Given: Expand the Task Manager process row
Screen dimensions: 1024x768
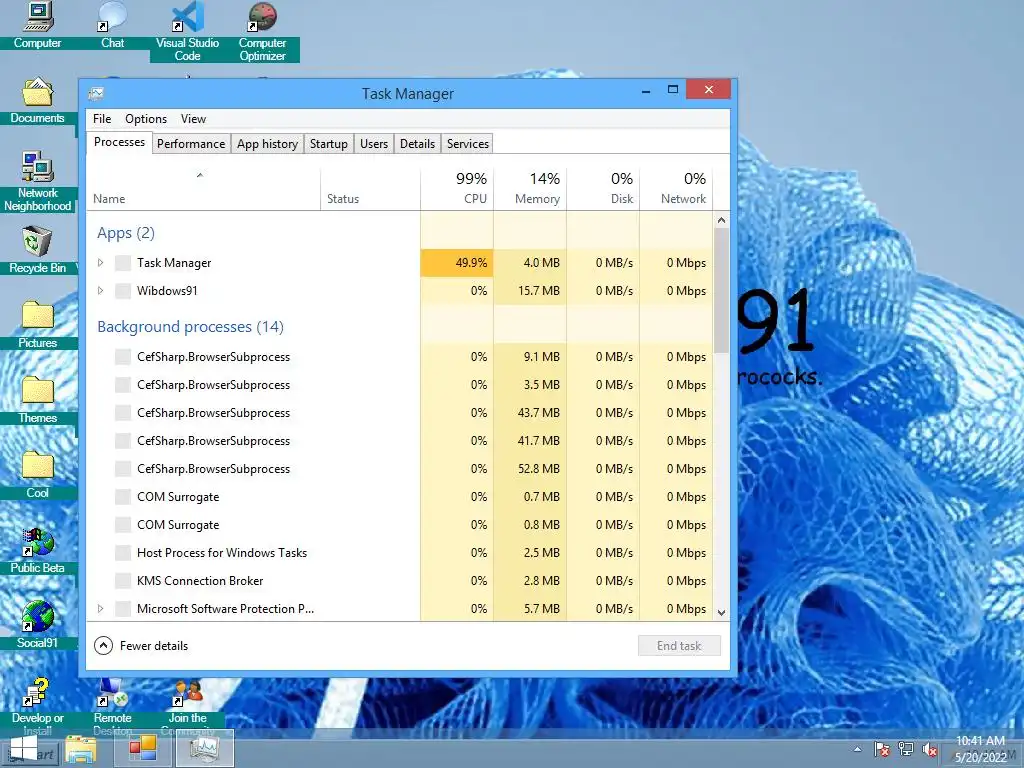Looking at the screenshot, I should pyautogui.click(x=100, y=263).
